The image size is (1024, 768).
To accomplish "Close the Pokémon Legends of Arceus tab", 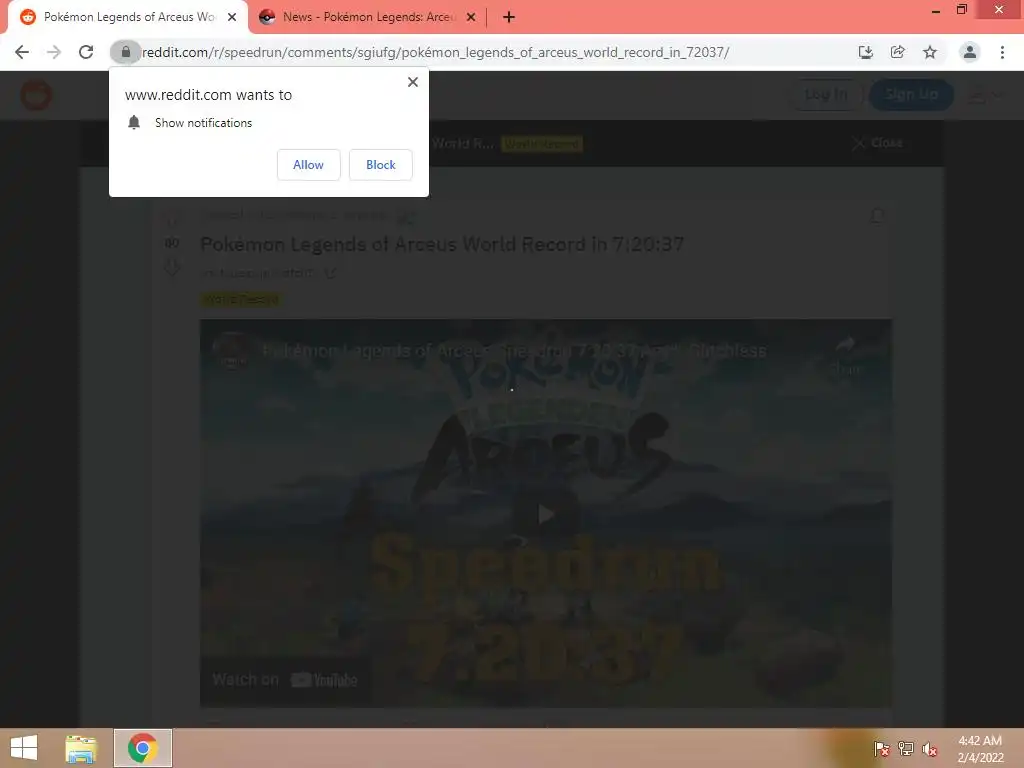I will point(232,17).
